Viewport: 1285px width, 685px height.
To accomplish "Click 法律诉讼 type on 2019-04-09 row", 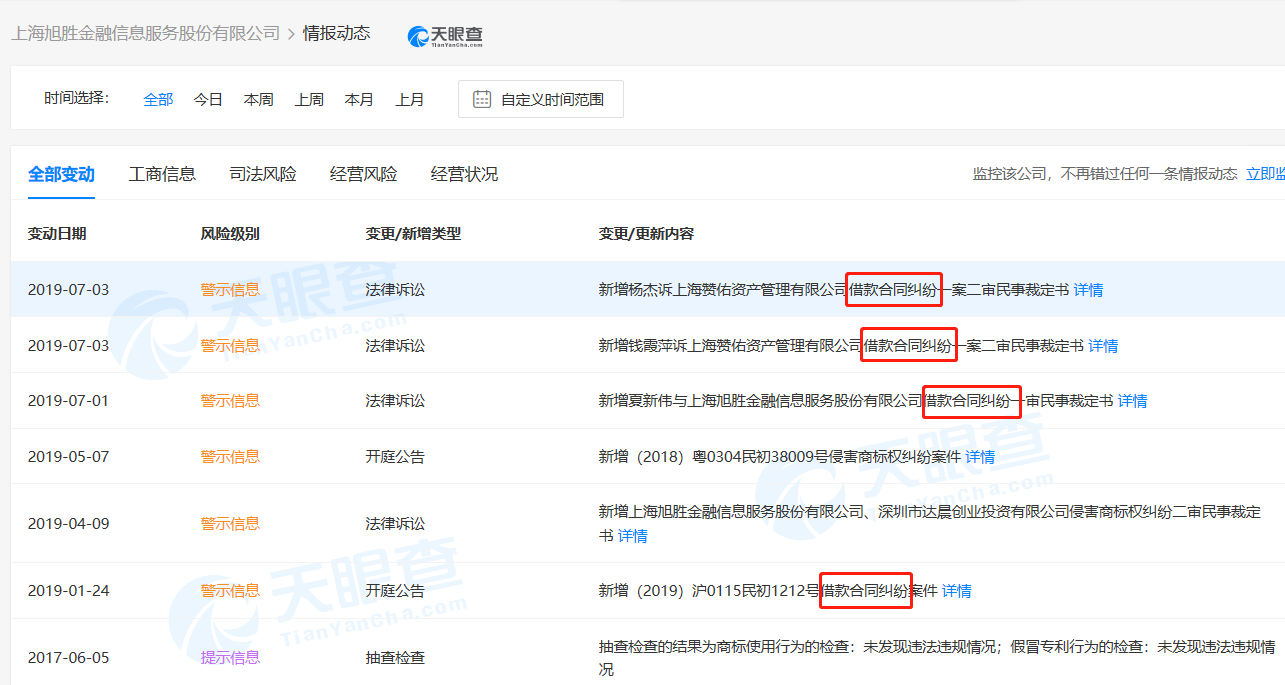I will [x=395, y=523].
